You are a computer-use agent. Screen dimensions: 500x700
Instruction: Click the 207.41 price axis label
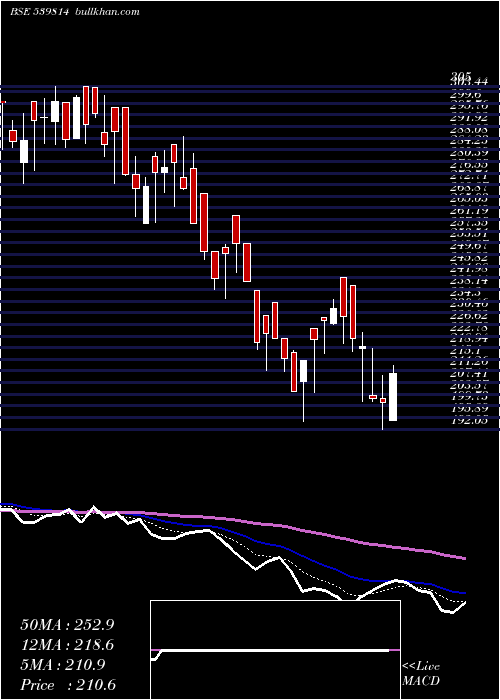tap(469, 373)
